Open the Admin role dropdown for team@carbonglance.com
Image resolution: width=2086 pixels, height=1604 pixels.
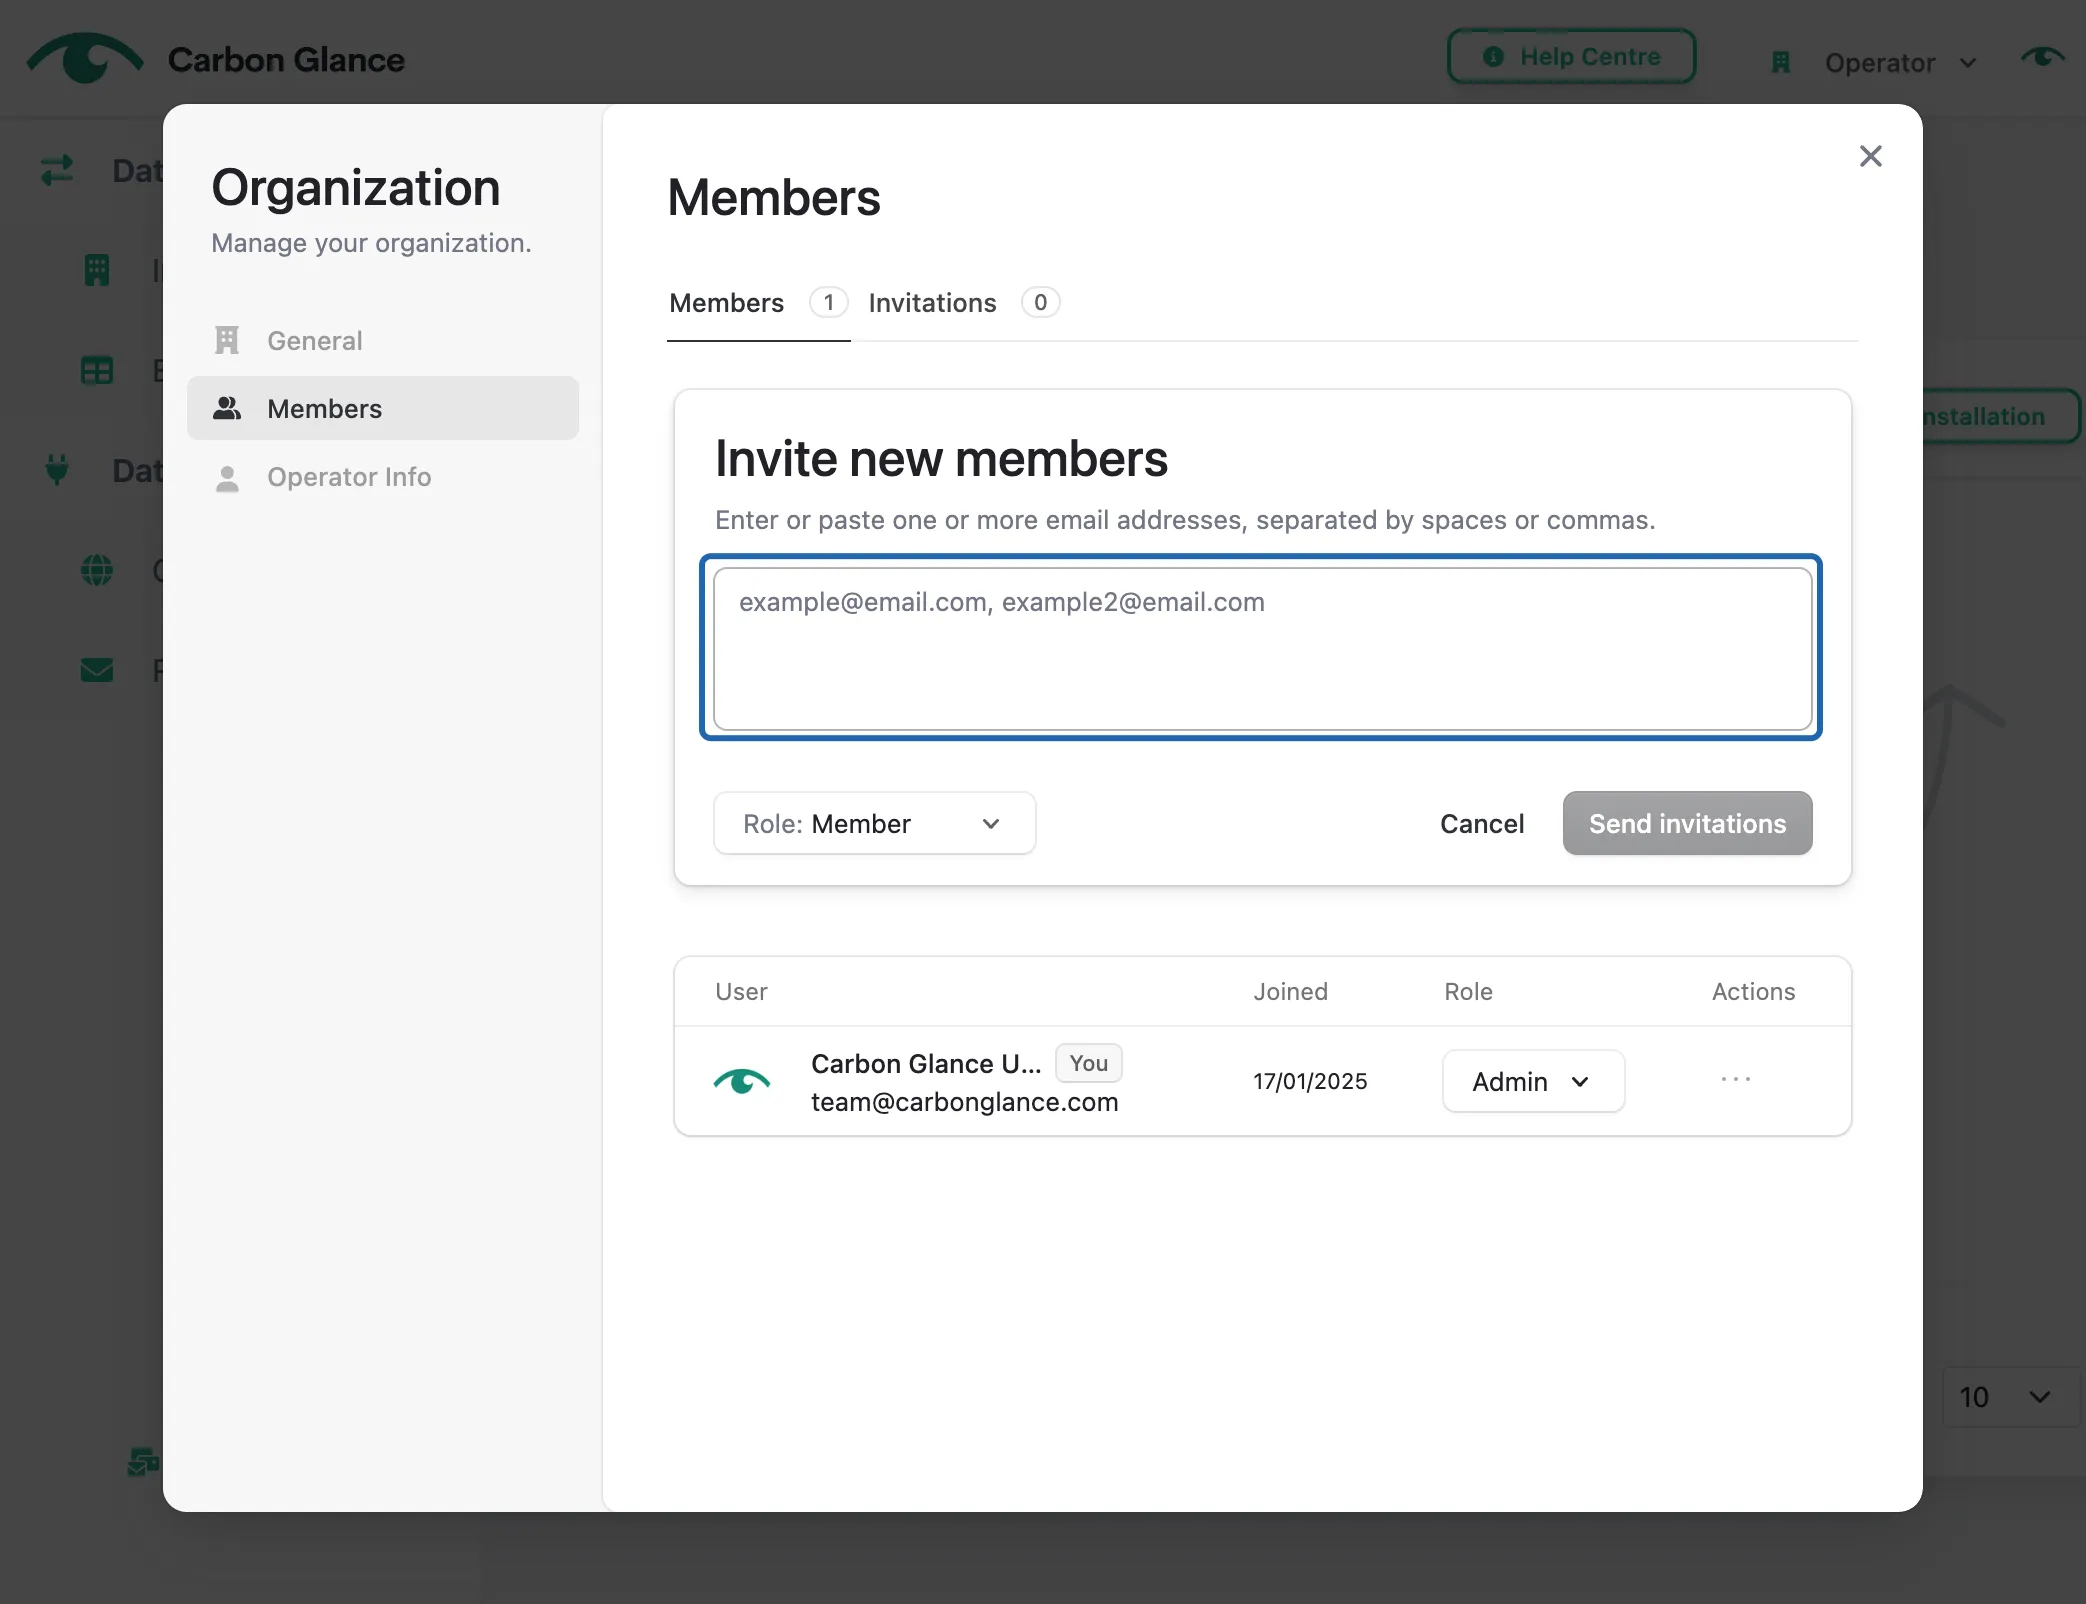[x=1533, y=1081]
